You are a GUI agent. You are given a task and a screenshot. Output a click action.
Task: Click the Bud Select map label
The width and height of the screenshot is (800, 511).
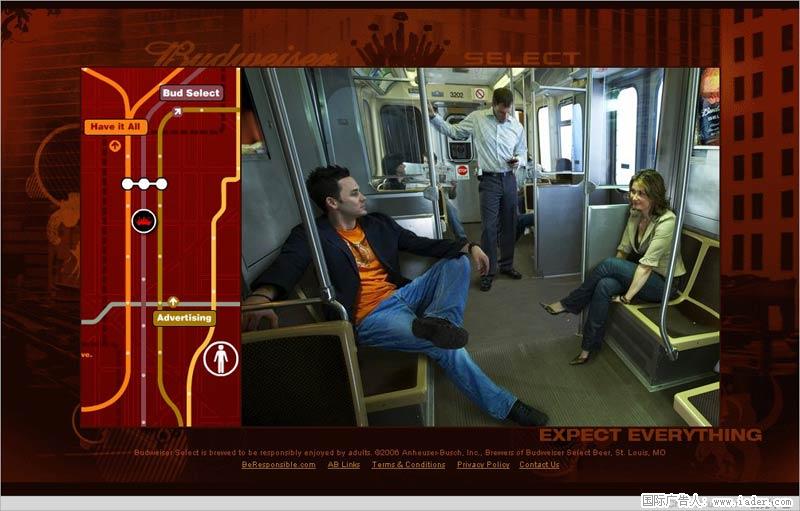click(x=191, y=93)
